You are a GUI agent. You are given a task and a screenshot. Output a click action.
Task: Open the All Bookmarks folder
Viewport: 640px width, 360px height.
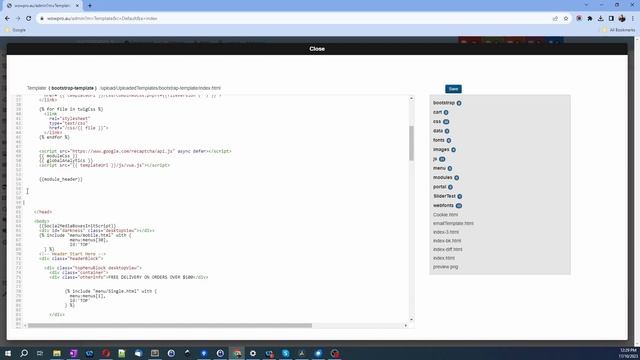(x=619, y=30)
